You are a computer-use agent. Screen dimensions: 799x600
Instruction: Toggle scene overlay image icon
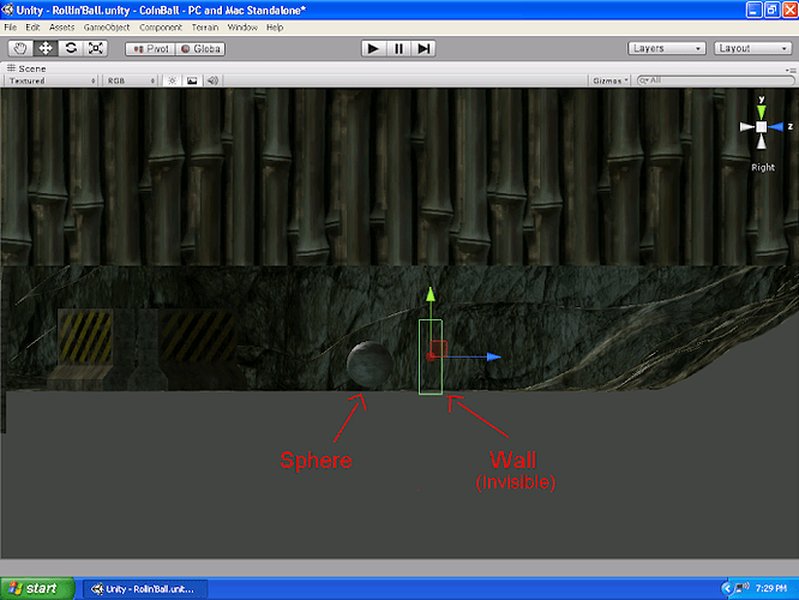tap(192, 81)
